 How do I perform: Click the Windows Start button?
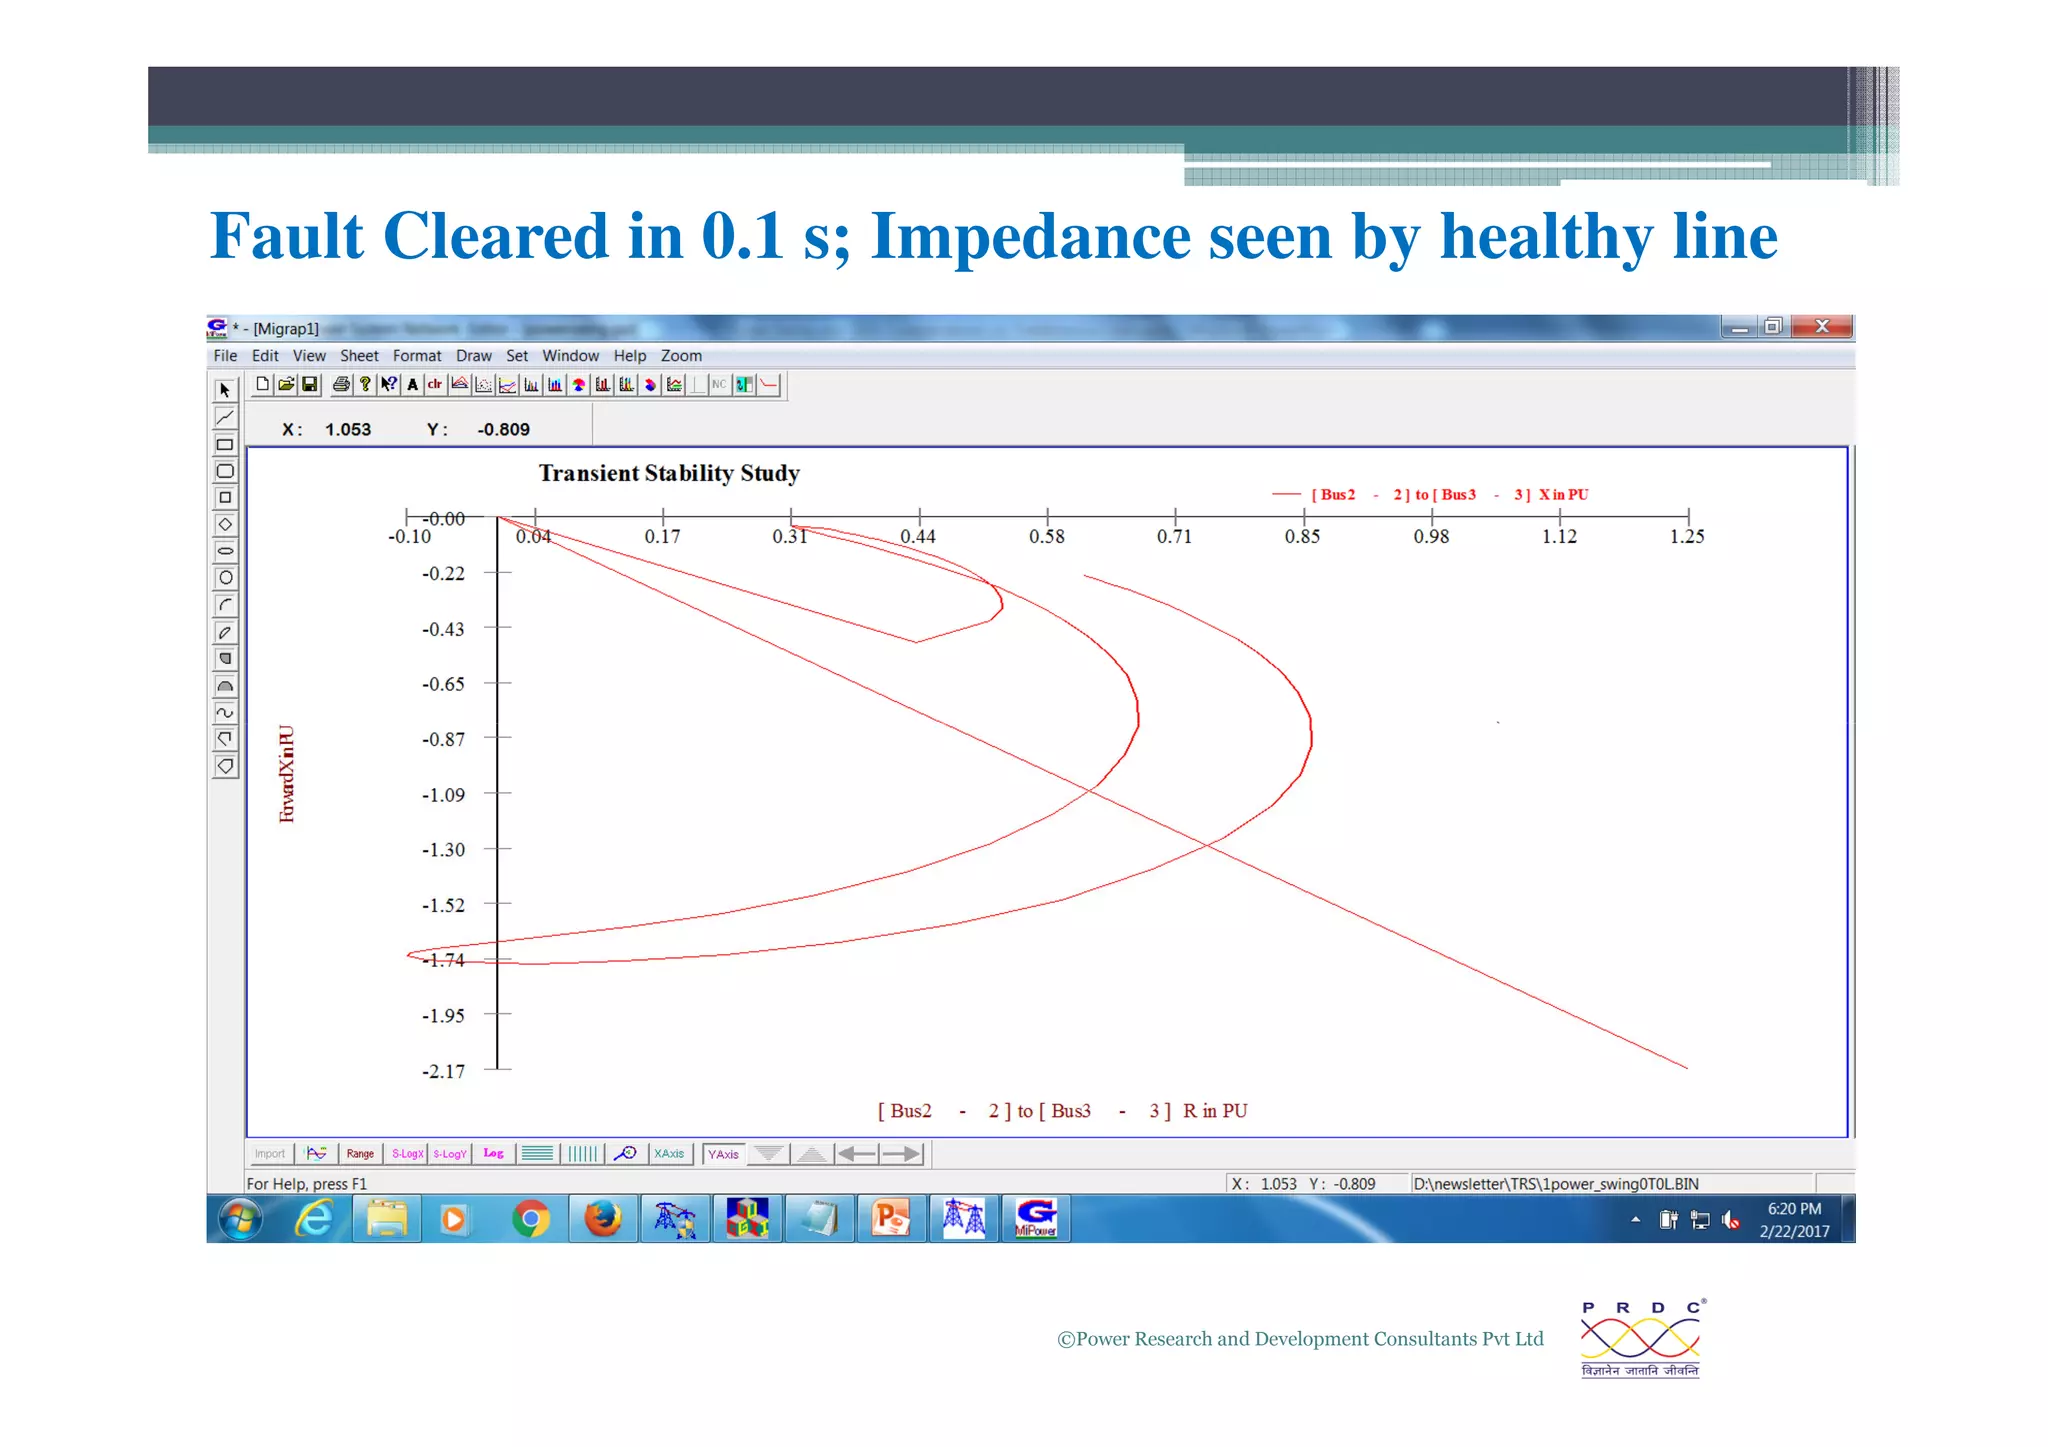pos(240,1219)
